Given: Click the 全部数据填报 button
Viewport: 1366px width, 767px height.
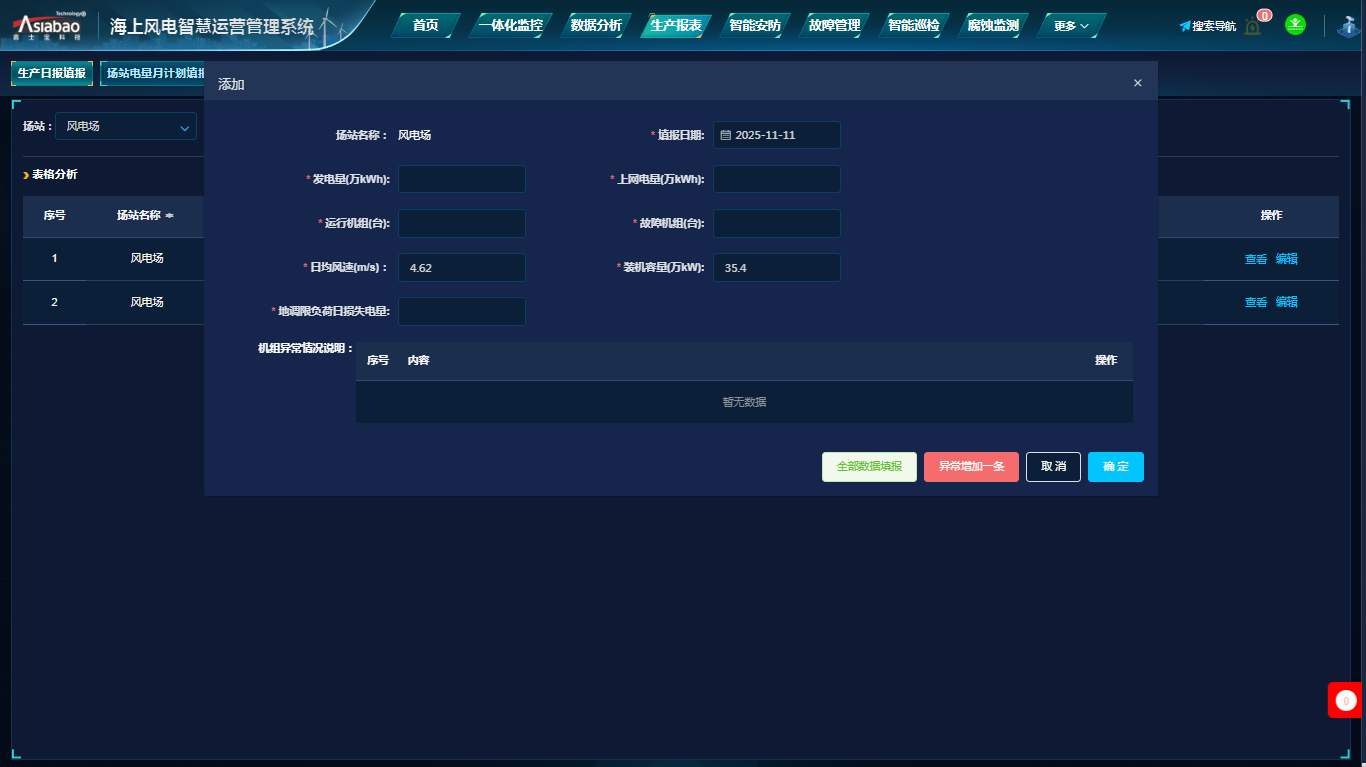Looking at the screenshot, I should 869,467.
